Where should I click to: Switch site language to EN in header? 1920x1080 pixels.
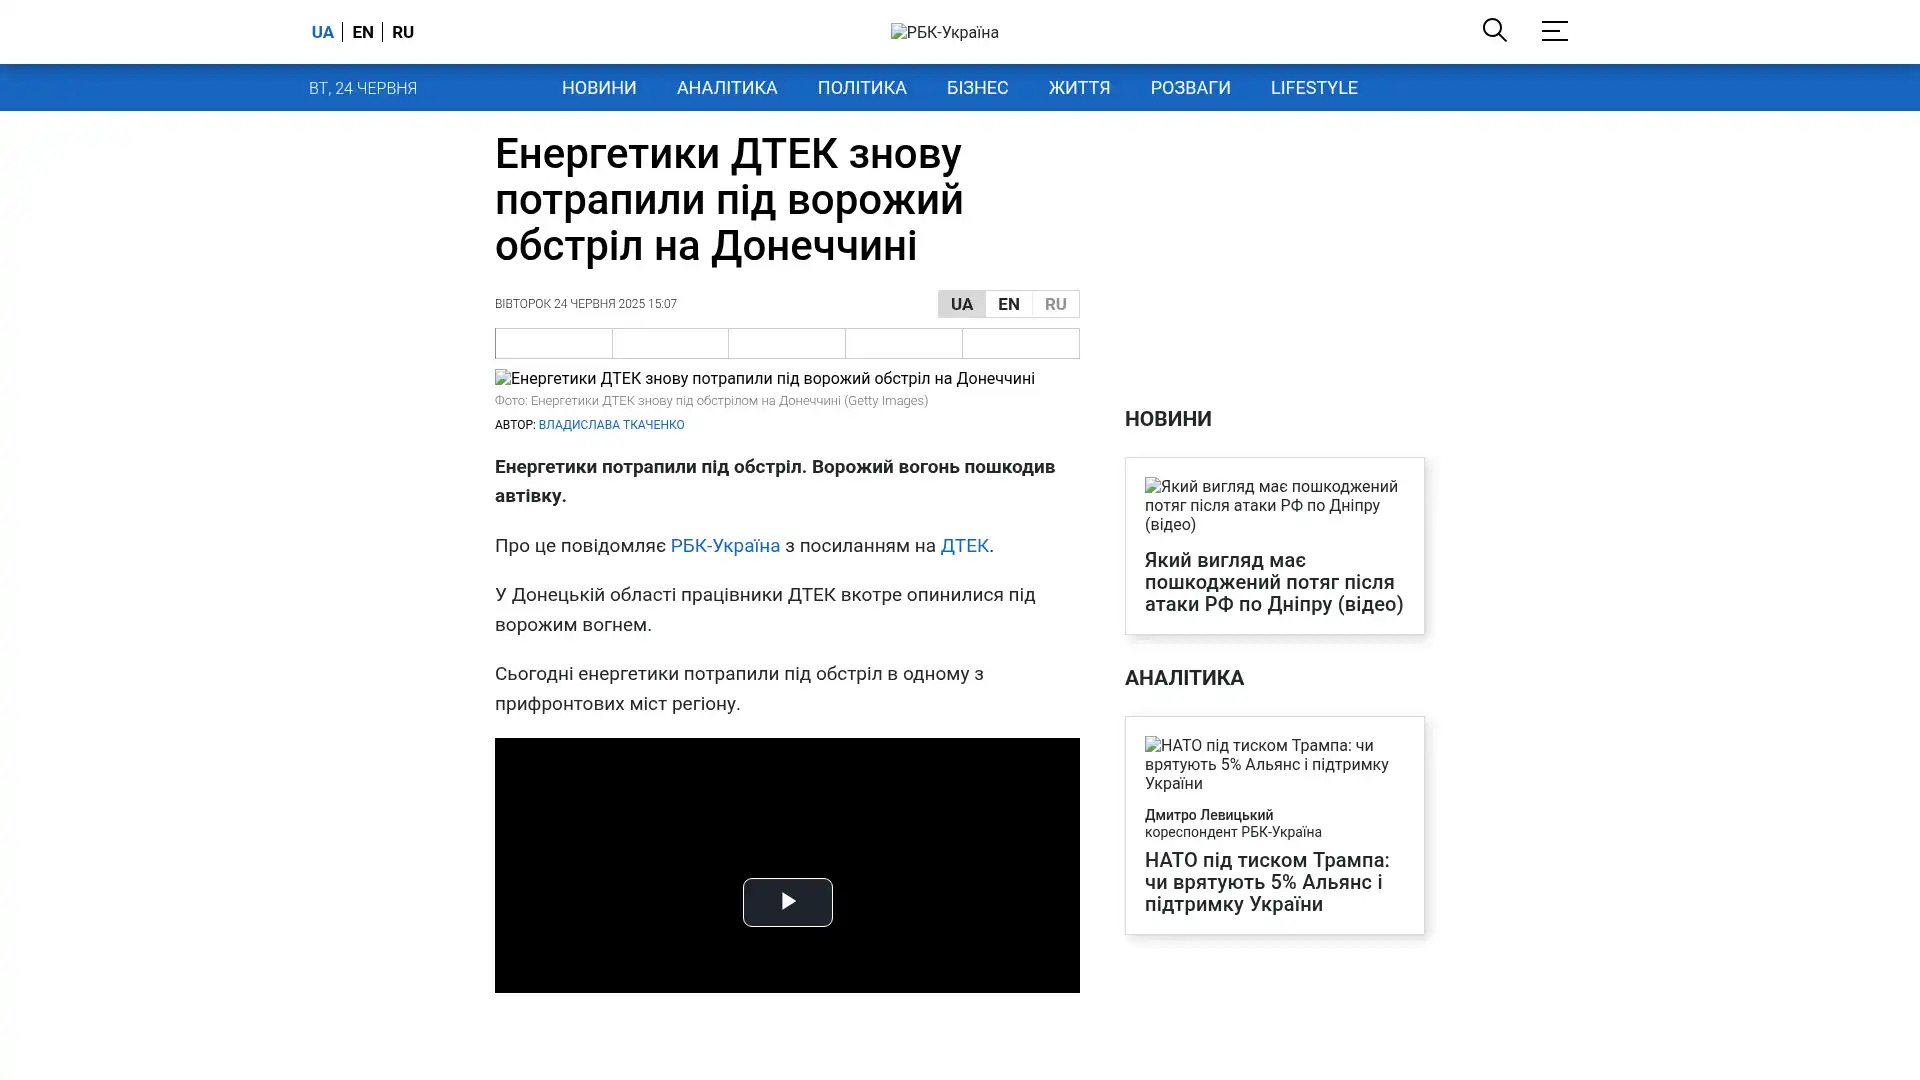[363, 32]
